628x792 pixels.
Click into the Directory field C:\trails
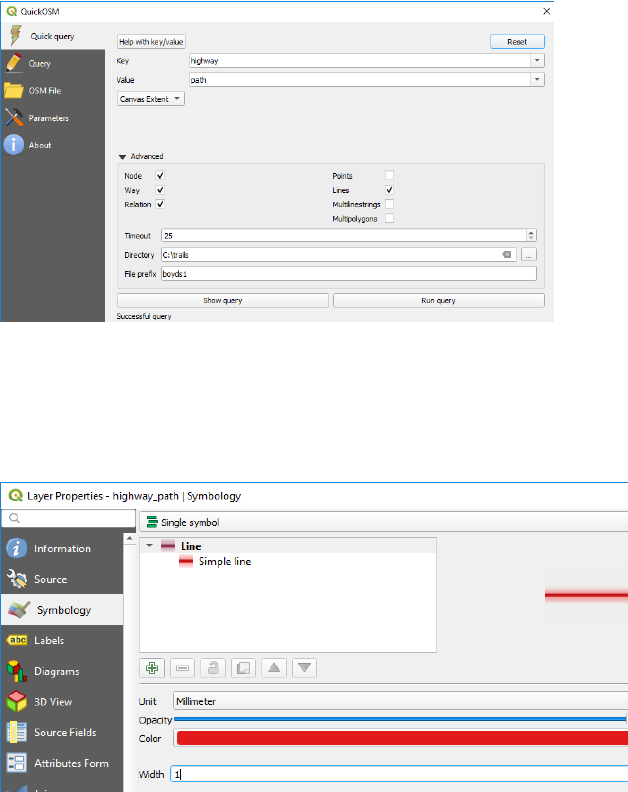[331, 255]
